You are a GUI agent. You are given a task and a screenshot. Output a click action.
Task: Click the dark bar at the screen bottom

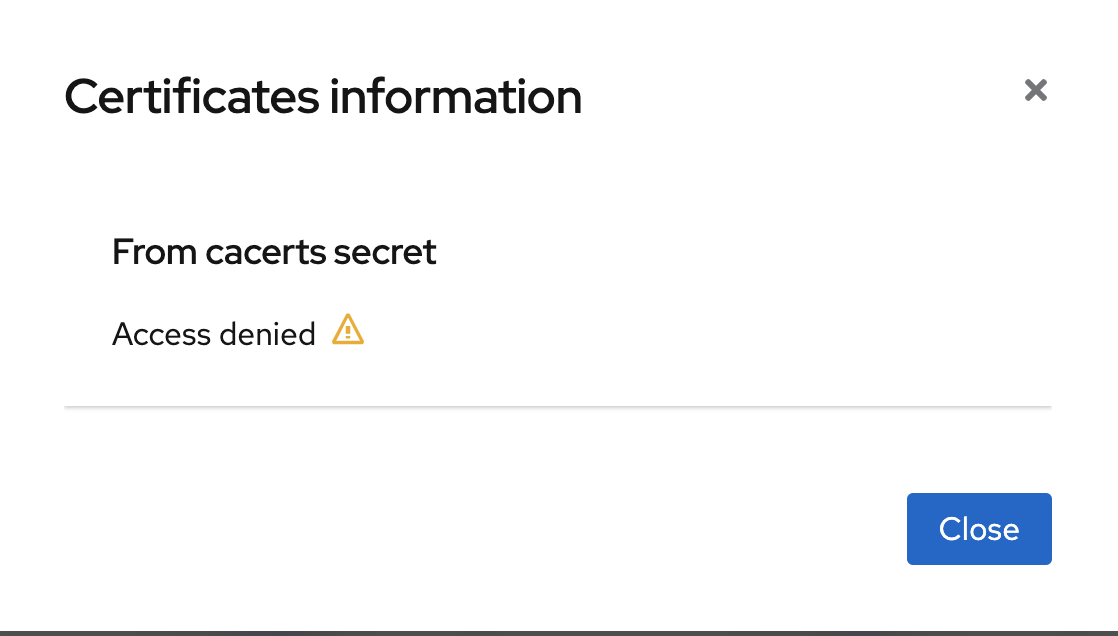pyautogui.click(x=557, y=630)
